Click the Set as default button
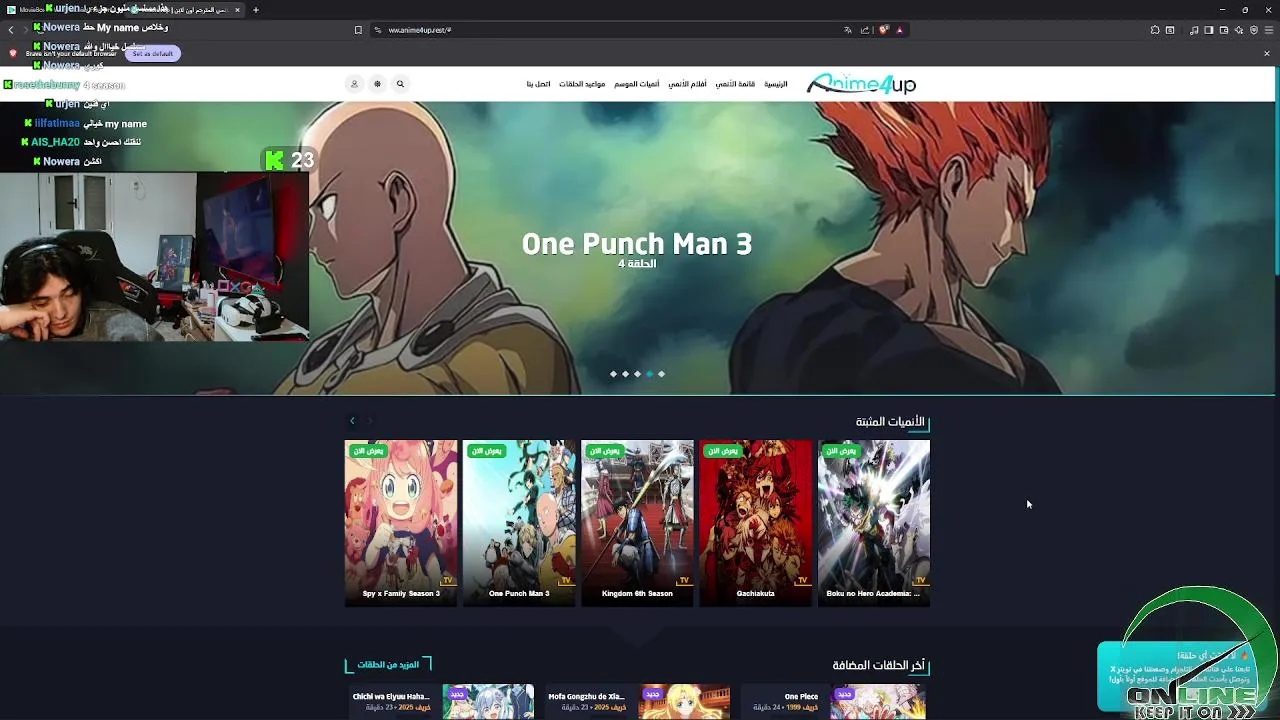 pos(153,53)
